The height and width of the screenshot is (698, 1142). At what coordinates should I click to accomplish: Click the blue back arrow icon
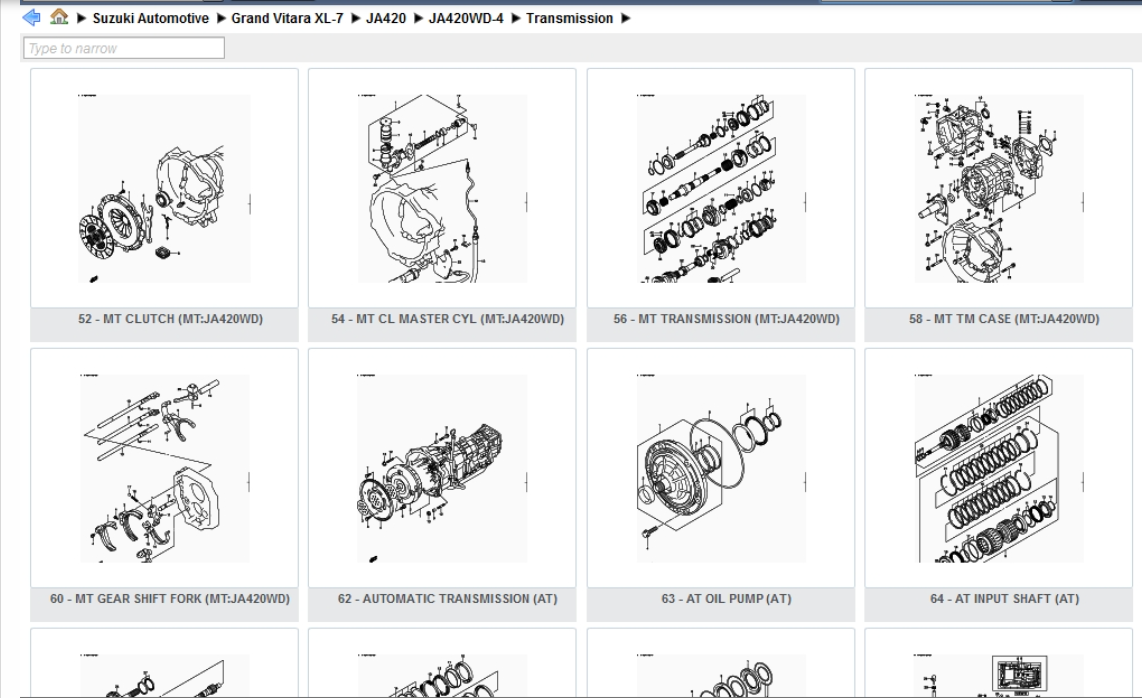tap(31, 17)
